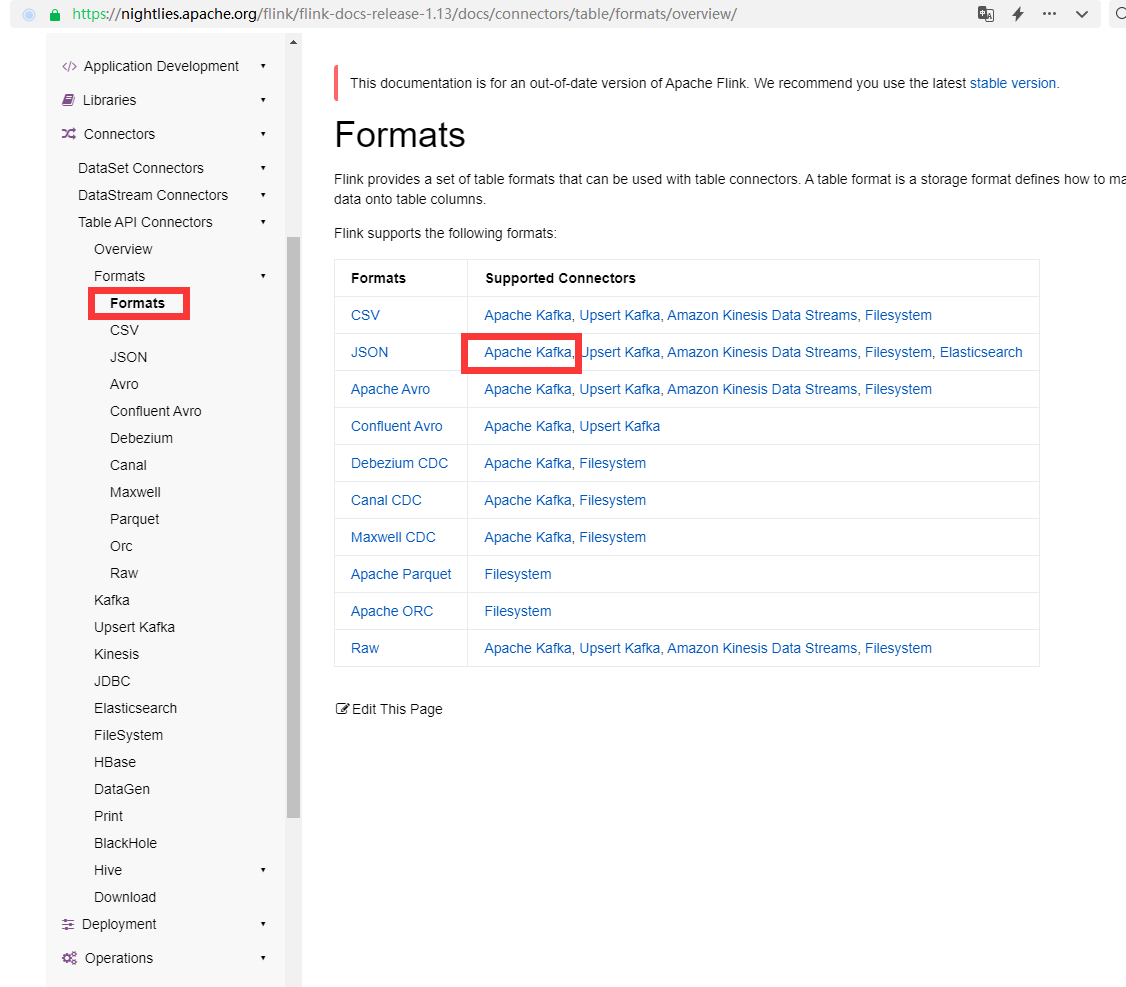
Task: Select Elasticsearch in the sidebar navigation
Action: [135, 708]
